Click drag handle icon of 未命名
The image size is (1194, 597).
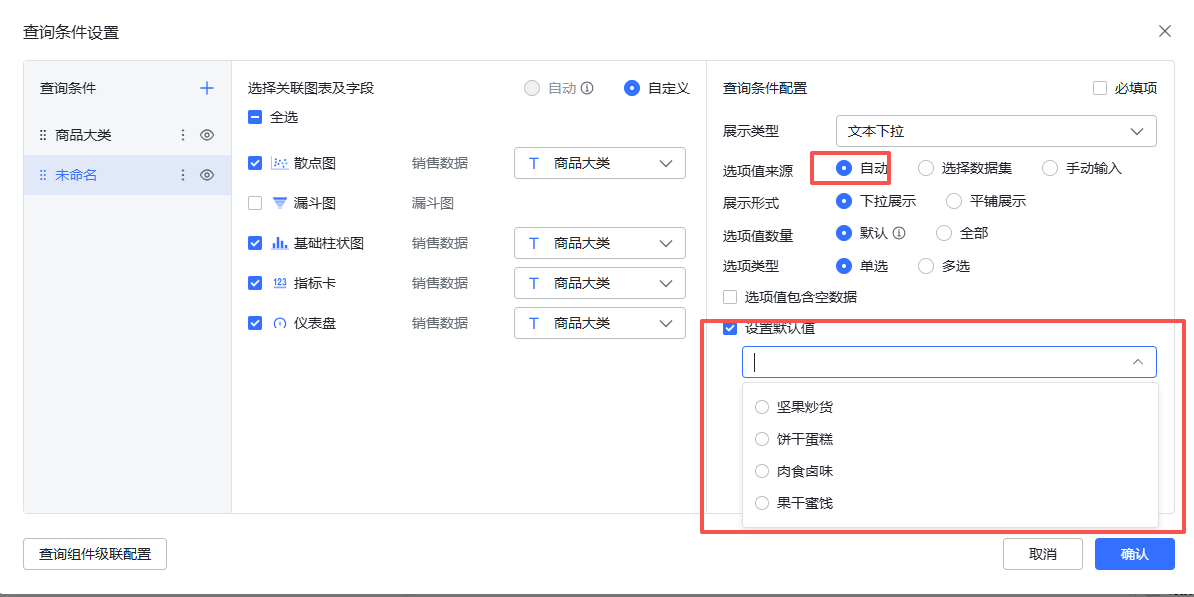point(43,175)
